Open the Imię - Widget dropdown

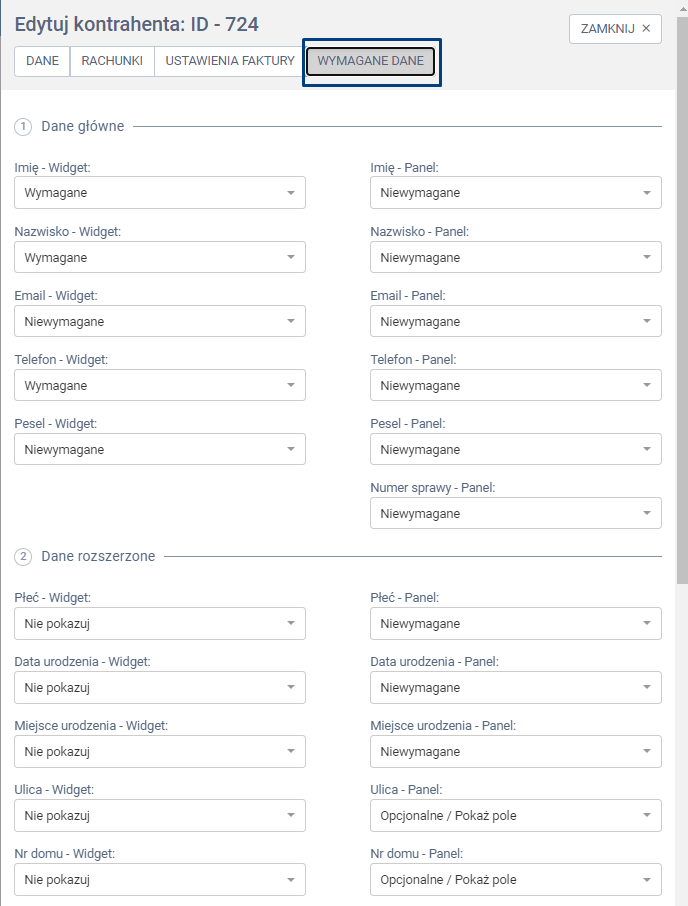[160, 193]
